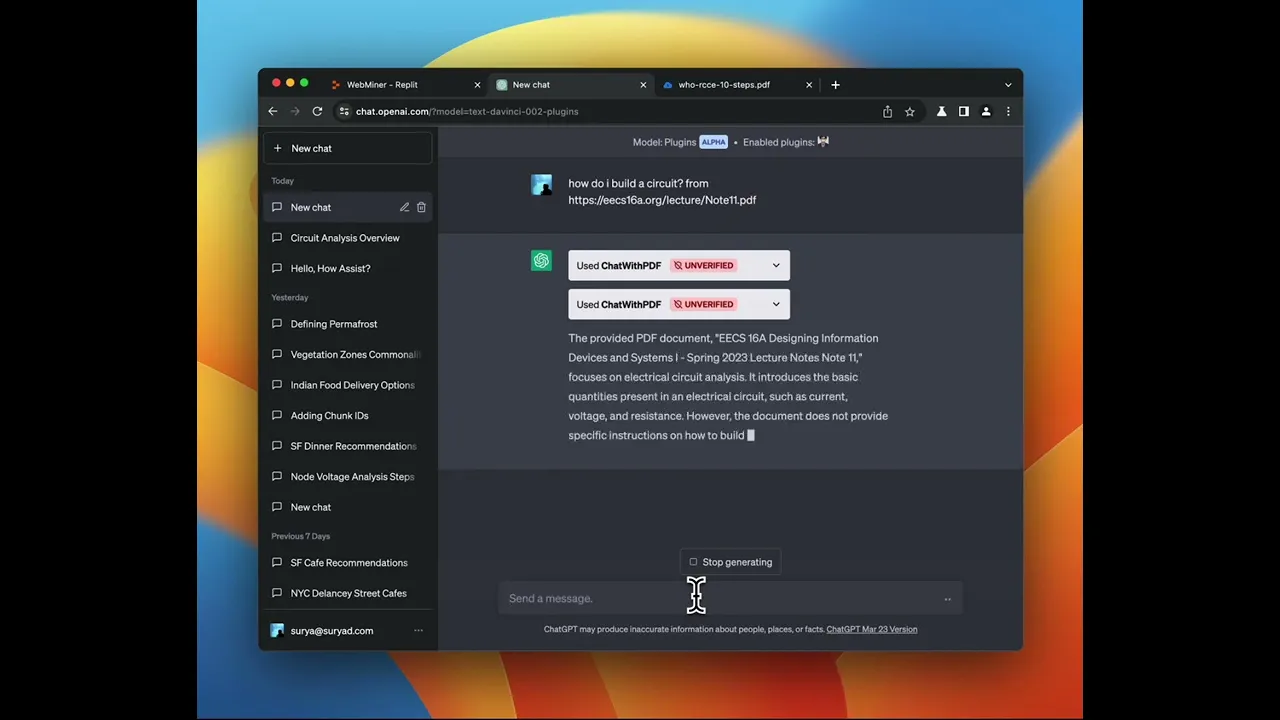Click the forward navigation arrow
1280x720 pixels.
coord(295,112)
